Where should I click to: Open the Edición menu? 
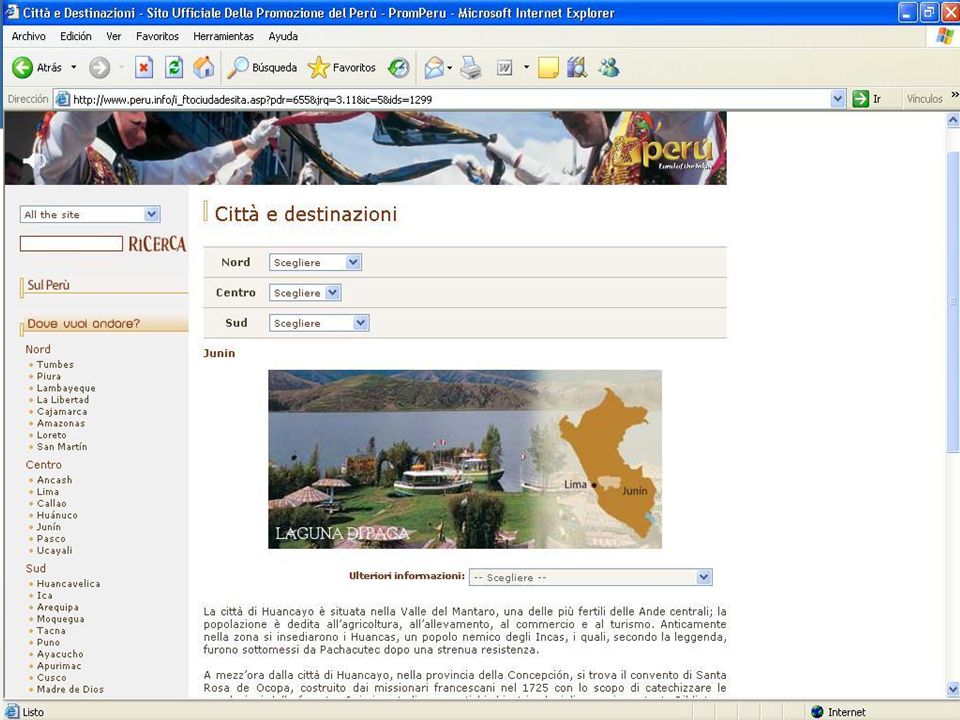pos(76,36)
